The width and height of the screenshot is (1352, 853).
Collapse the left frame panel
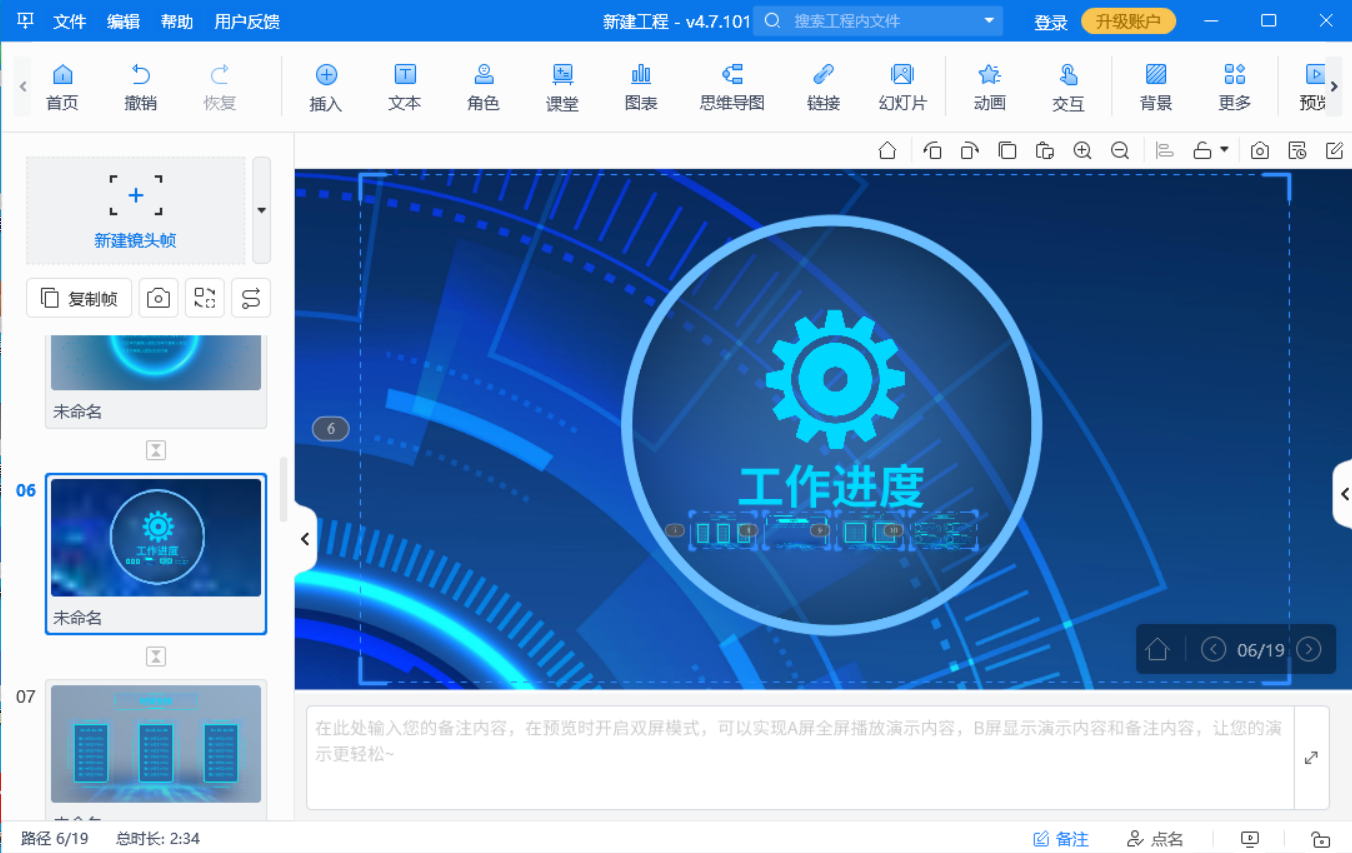[x=305, y=539]
